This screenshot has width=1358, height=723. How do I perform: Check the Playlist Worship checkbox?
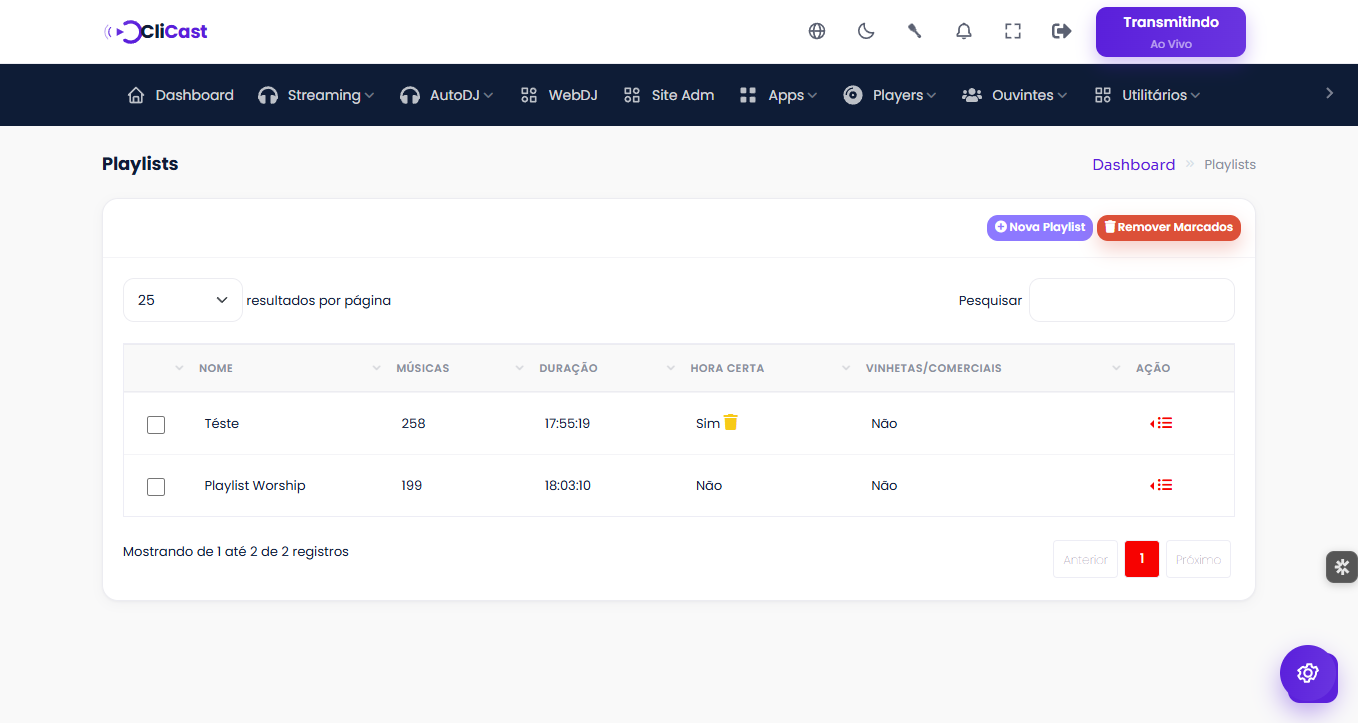[156, 487]
